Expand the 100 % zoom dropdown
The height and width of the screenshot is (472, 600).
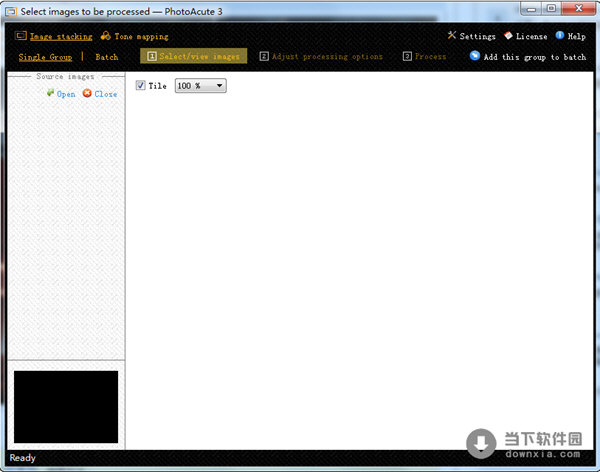click(201, 86)
